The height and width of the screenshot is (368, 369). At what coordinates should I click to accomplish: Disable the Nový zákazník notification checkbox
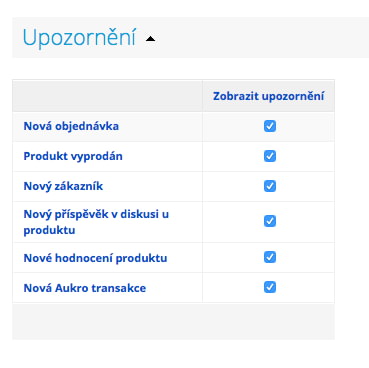(270, 186)
